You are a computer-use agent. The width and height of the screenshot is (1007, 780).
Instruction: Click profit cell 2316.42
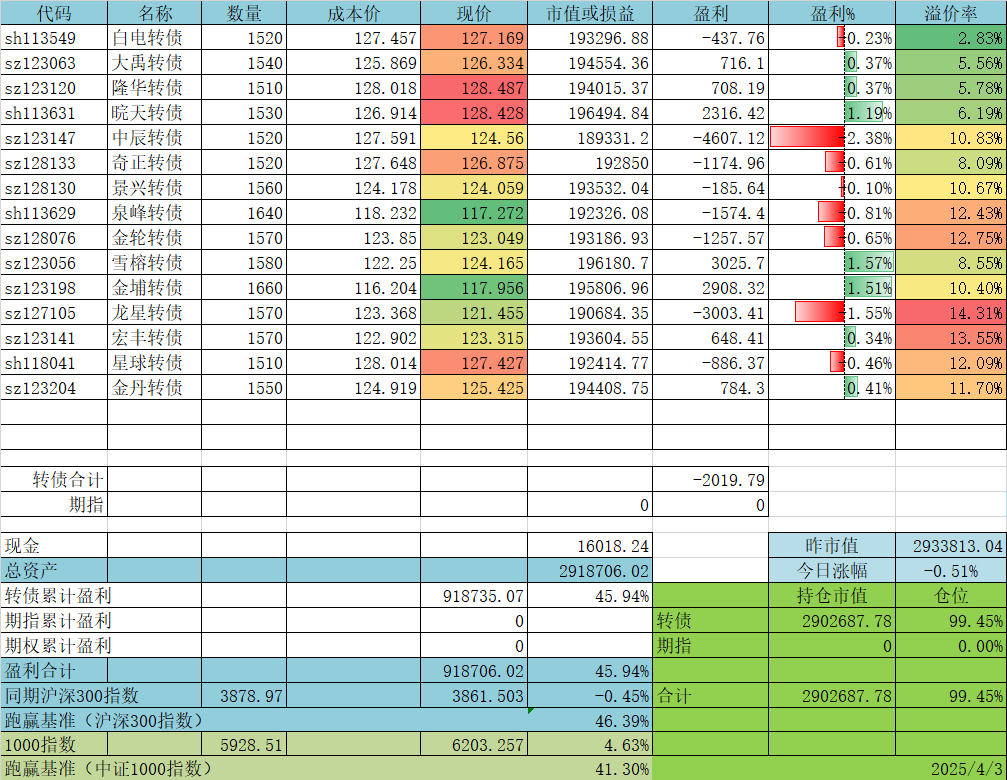[710, 113]
